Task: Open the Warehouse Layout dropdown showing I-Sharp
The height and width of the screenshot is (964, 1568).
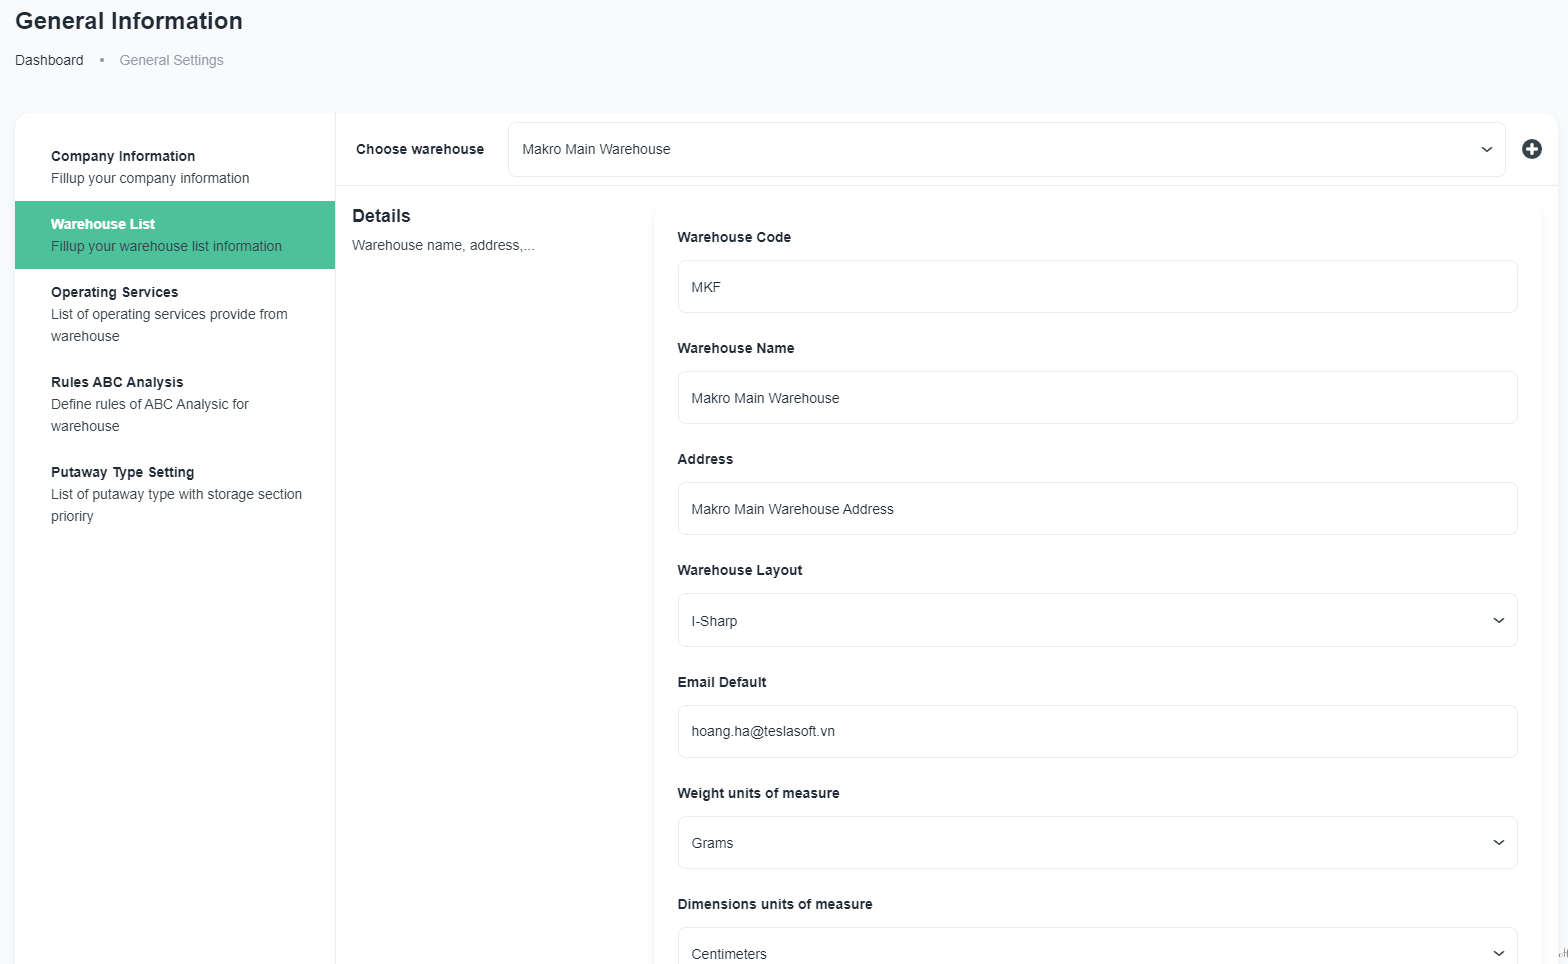Action: coord(1096,621)
